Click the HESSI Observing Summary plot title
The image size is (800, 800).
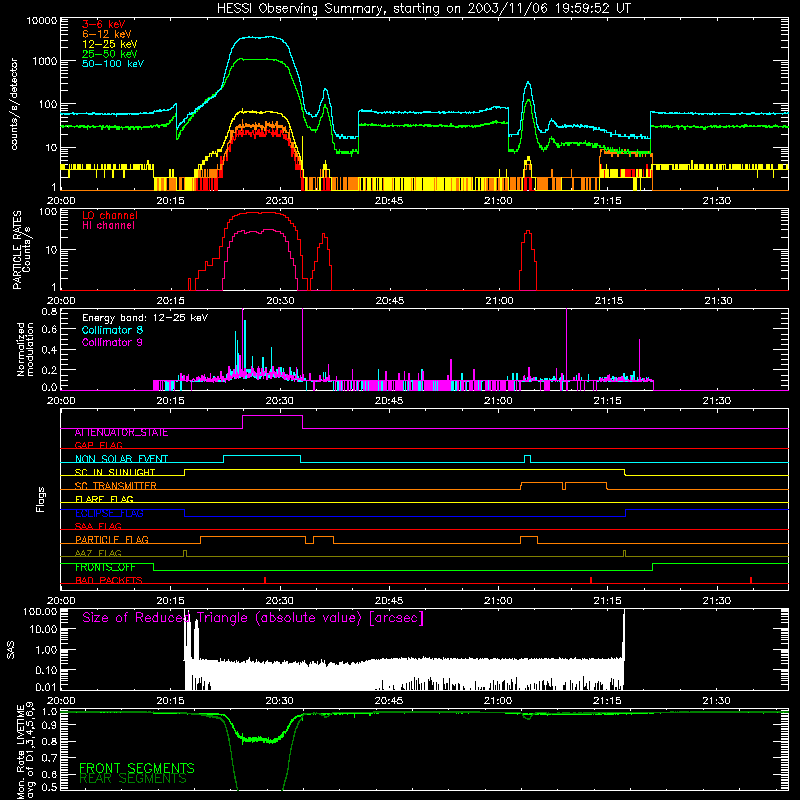(x=423, y=9)
